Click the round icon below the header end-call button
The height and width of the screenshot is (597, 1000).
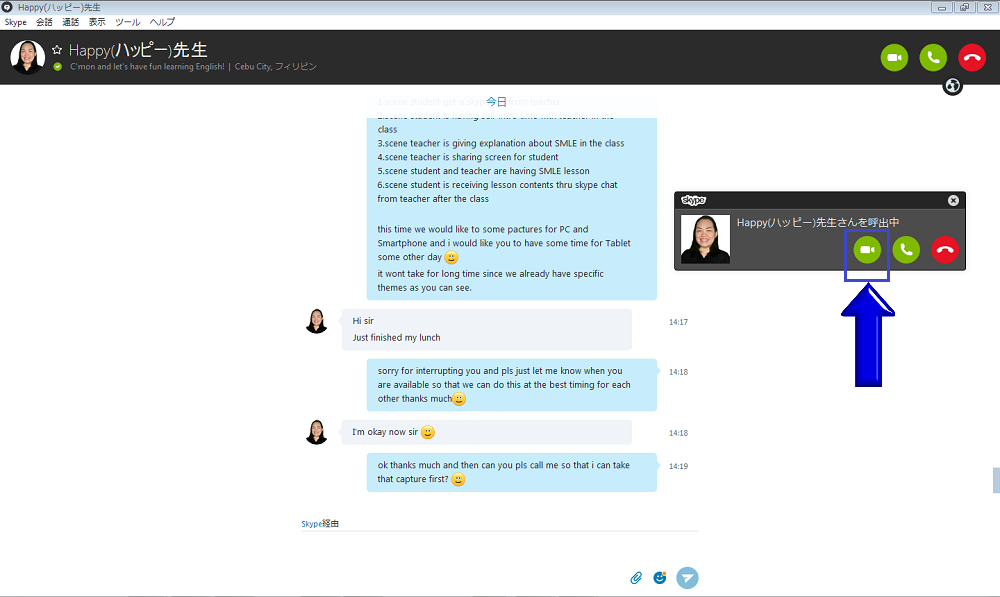[x=952, y=86]
